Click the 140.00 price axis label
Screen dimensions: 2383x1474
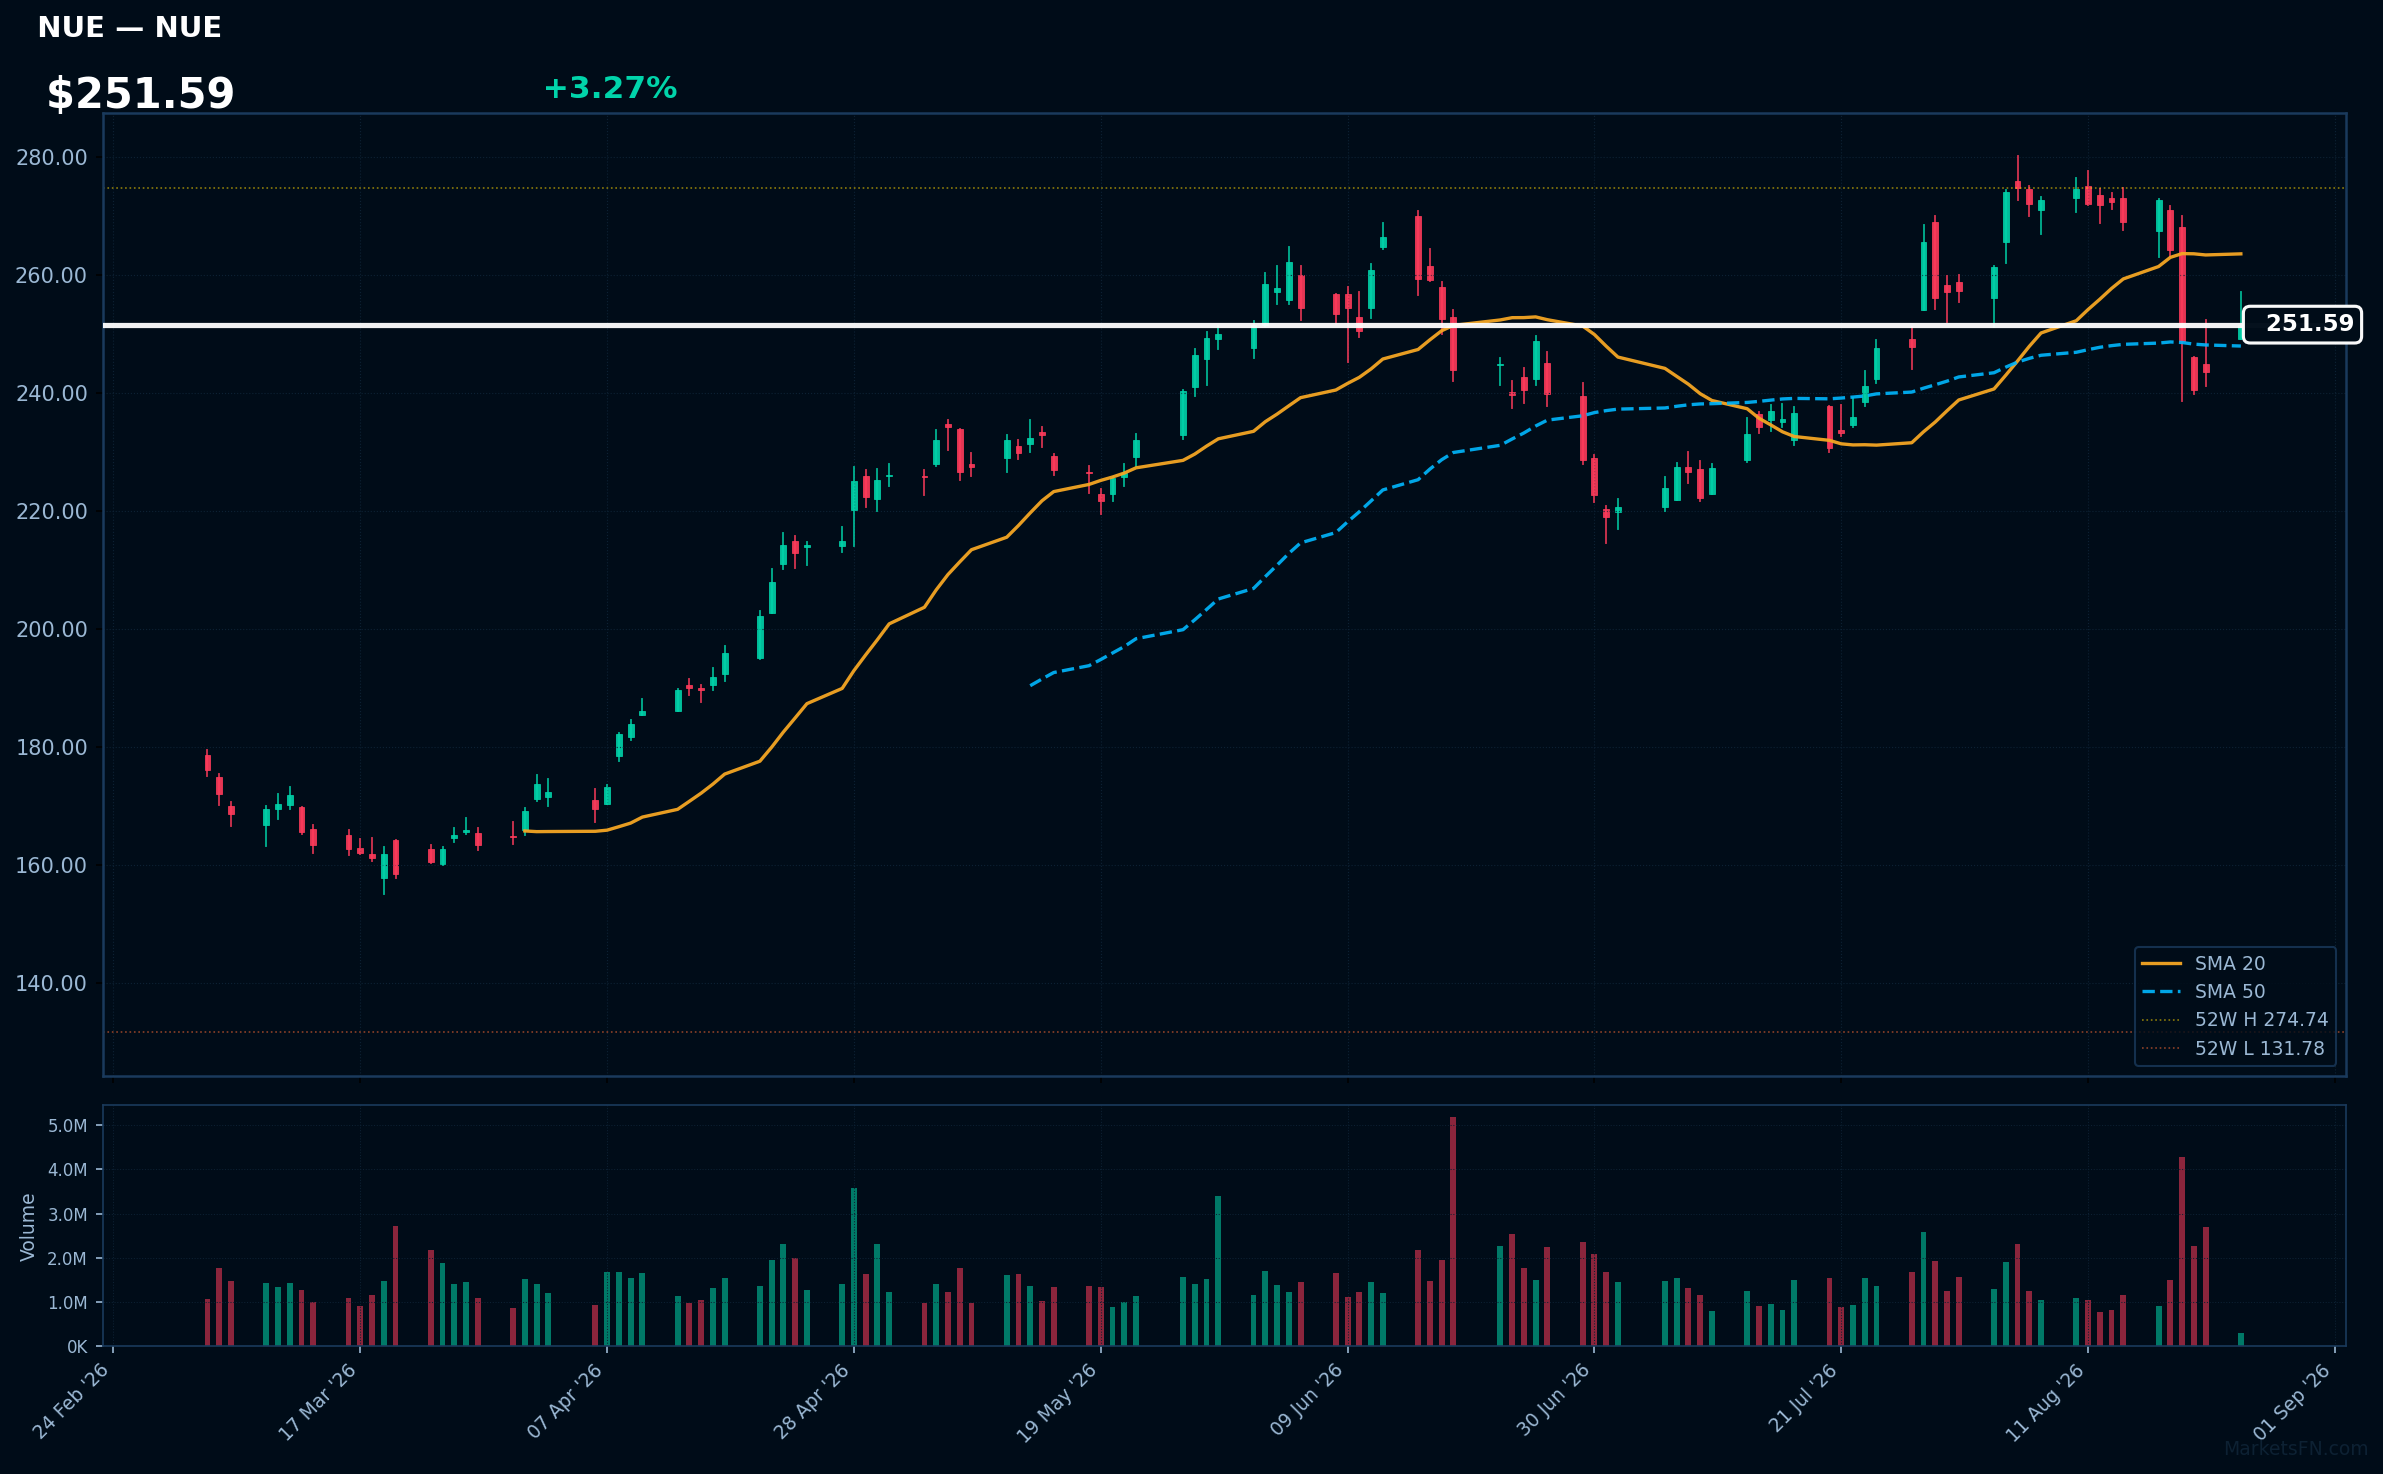point(51,984)
